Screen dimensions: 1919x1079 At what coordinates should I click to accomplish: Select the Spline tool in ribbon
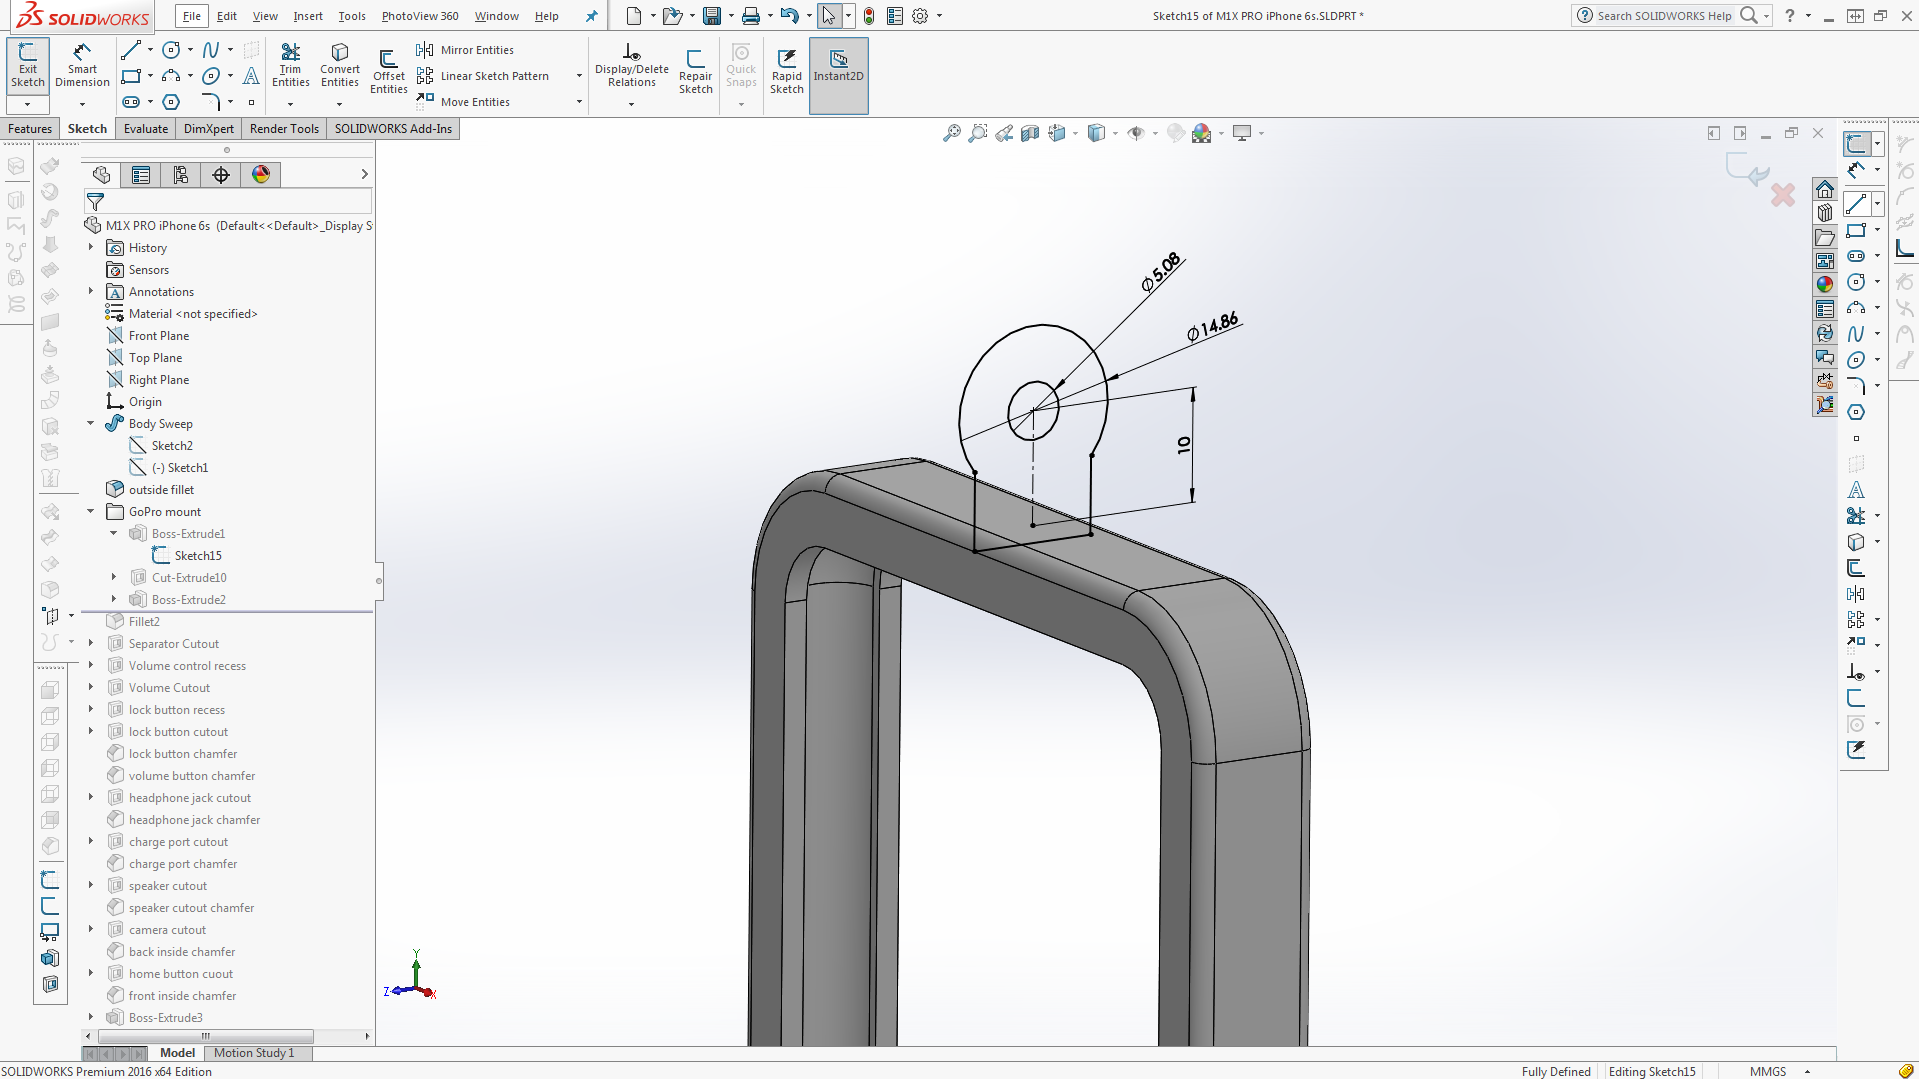(x=210, y=50)
